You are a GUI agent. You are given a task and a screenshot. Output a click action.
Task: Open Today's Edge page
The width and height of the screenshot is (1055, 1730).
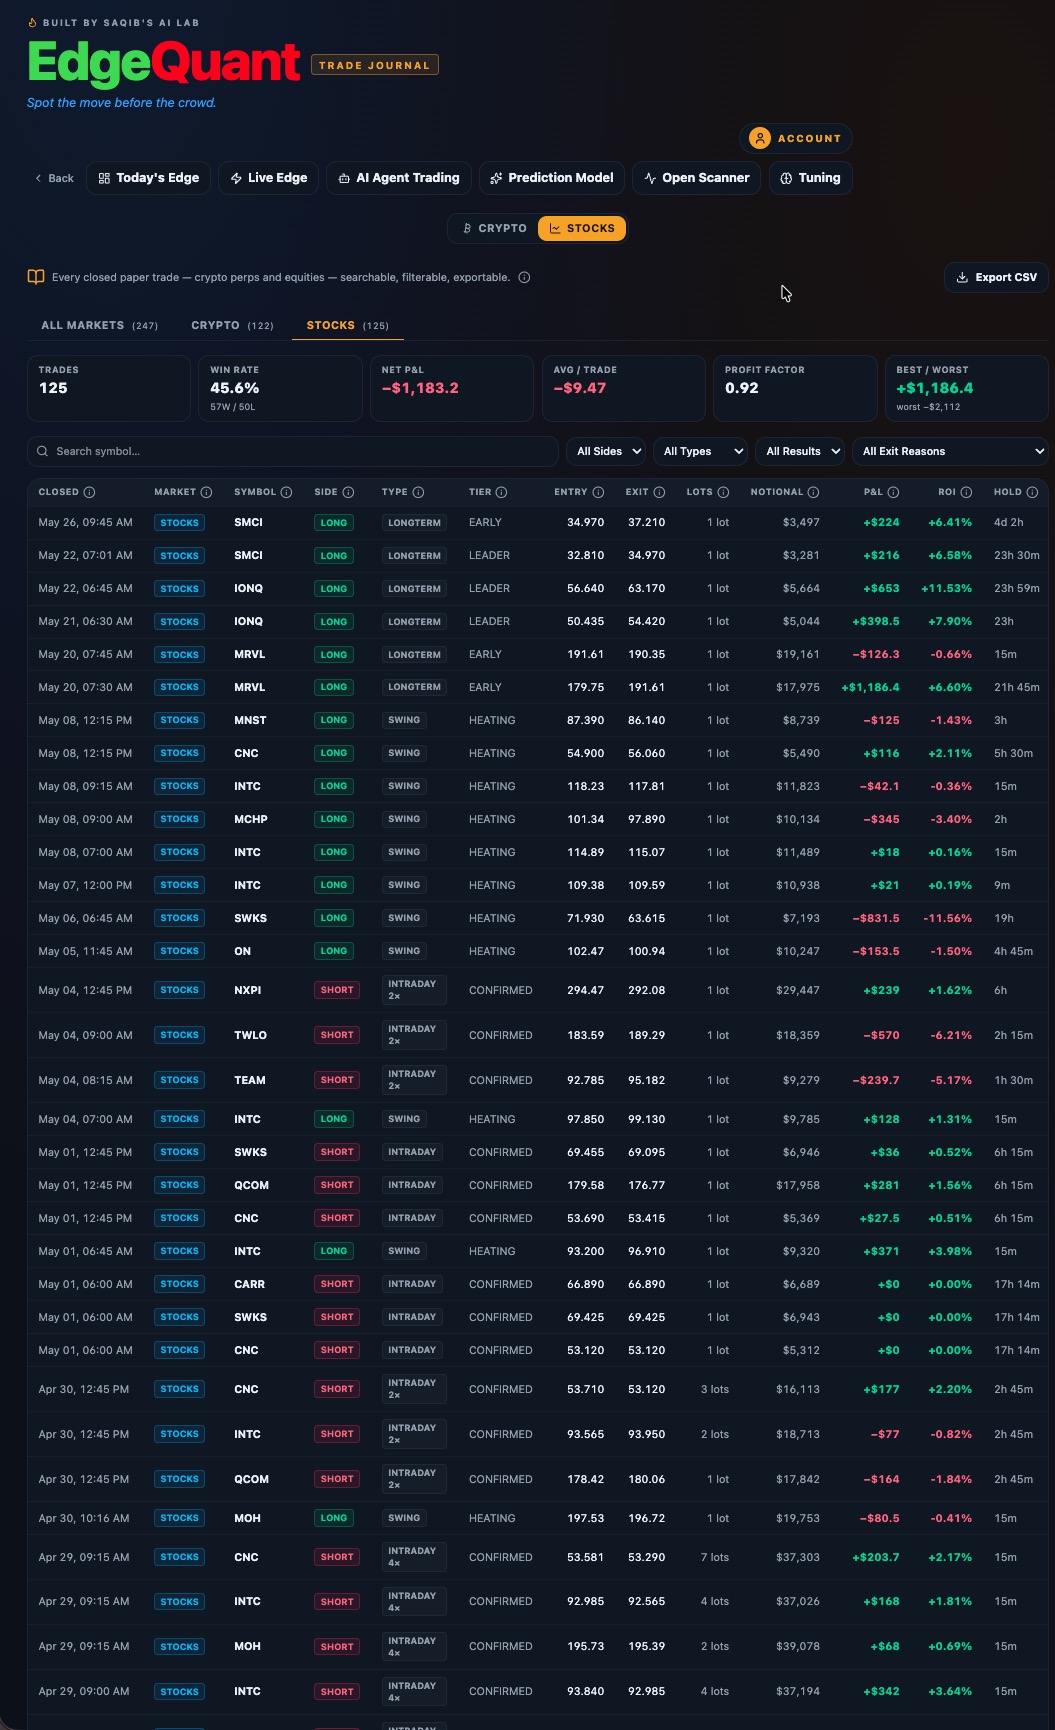149,178
